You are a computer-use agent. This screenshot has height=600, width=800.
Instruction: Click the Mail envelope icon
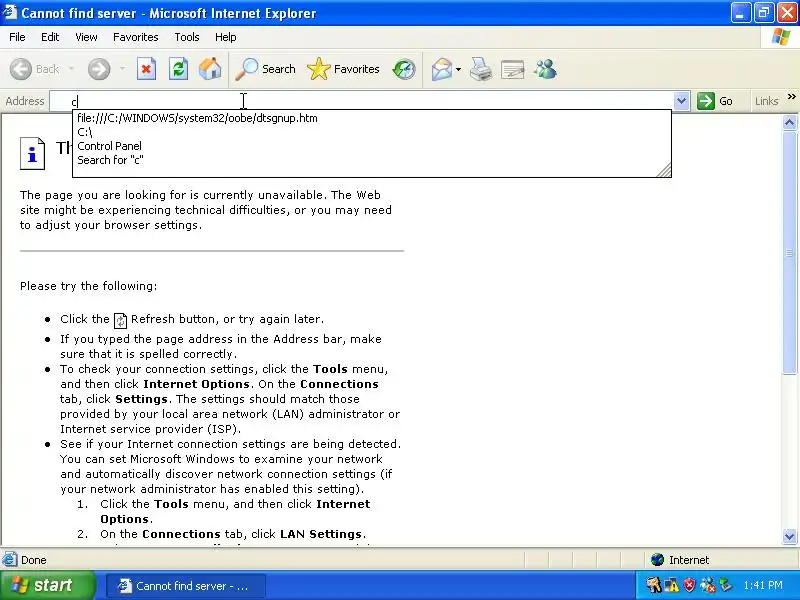(441, 69)
